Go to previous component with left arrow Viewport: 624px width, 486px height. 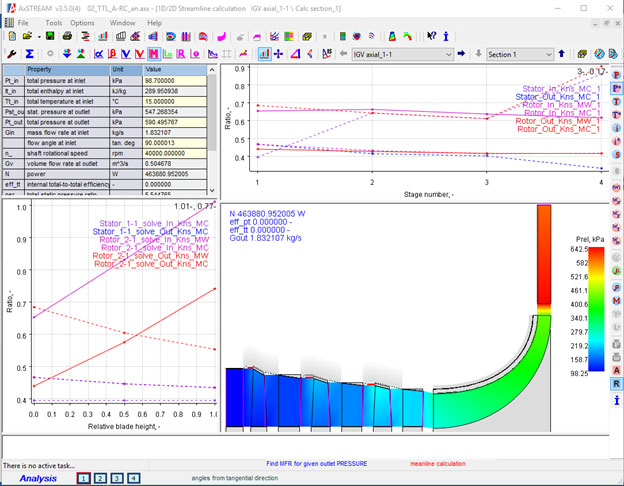coord(343,53)
